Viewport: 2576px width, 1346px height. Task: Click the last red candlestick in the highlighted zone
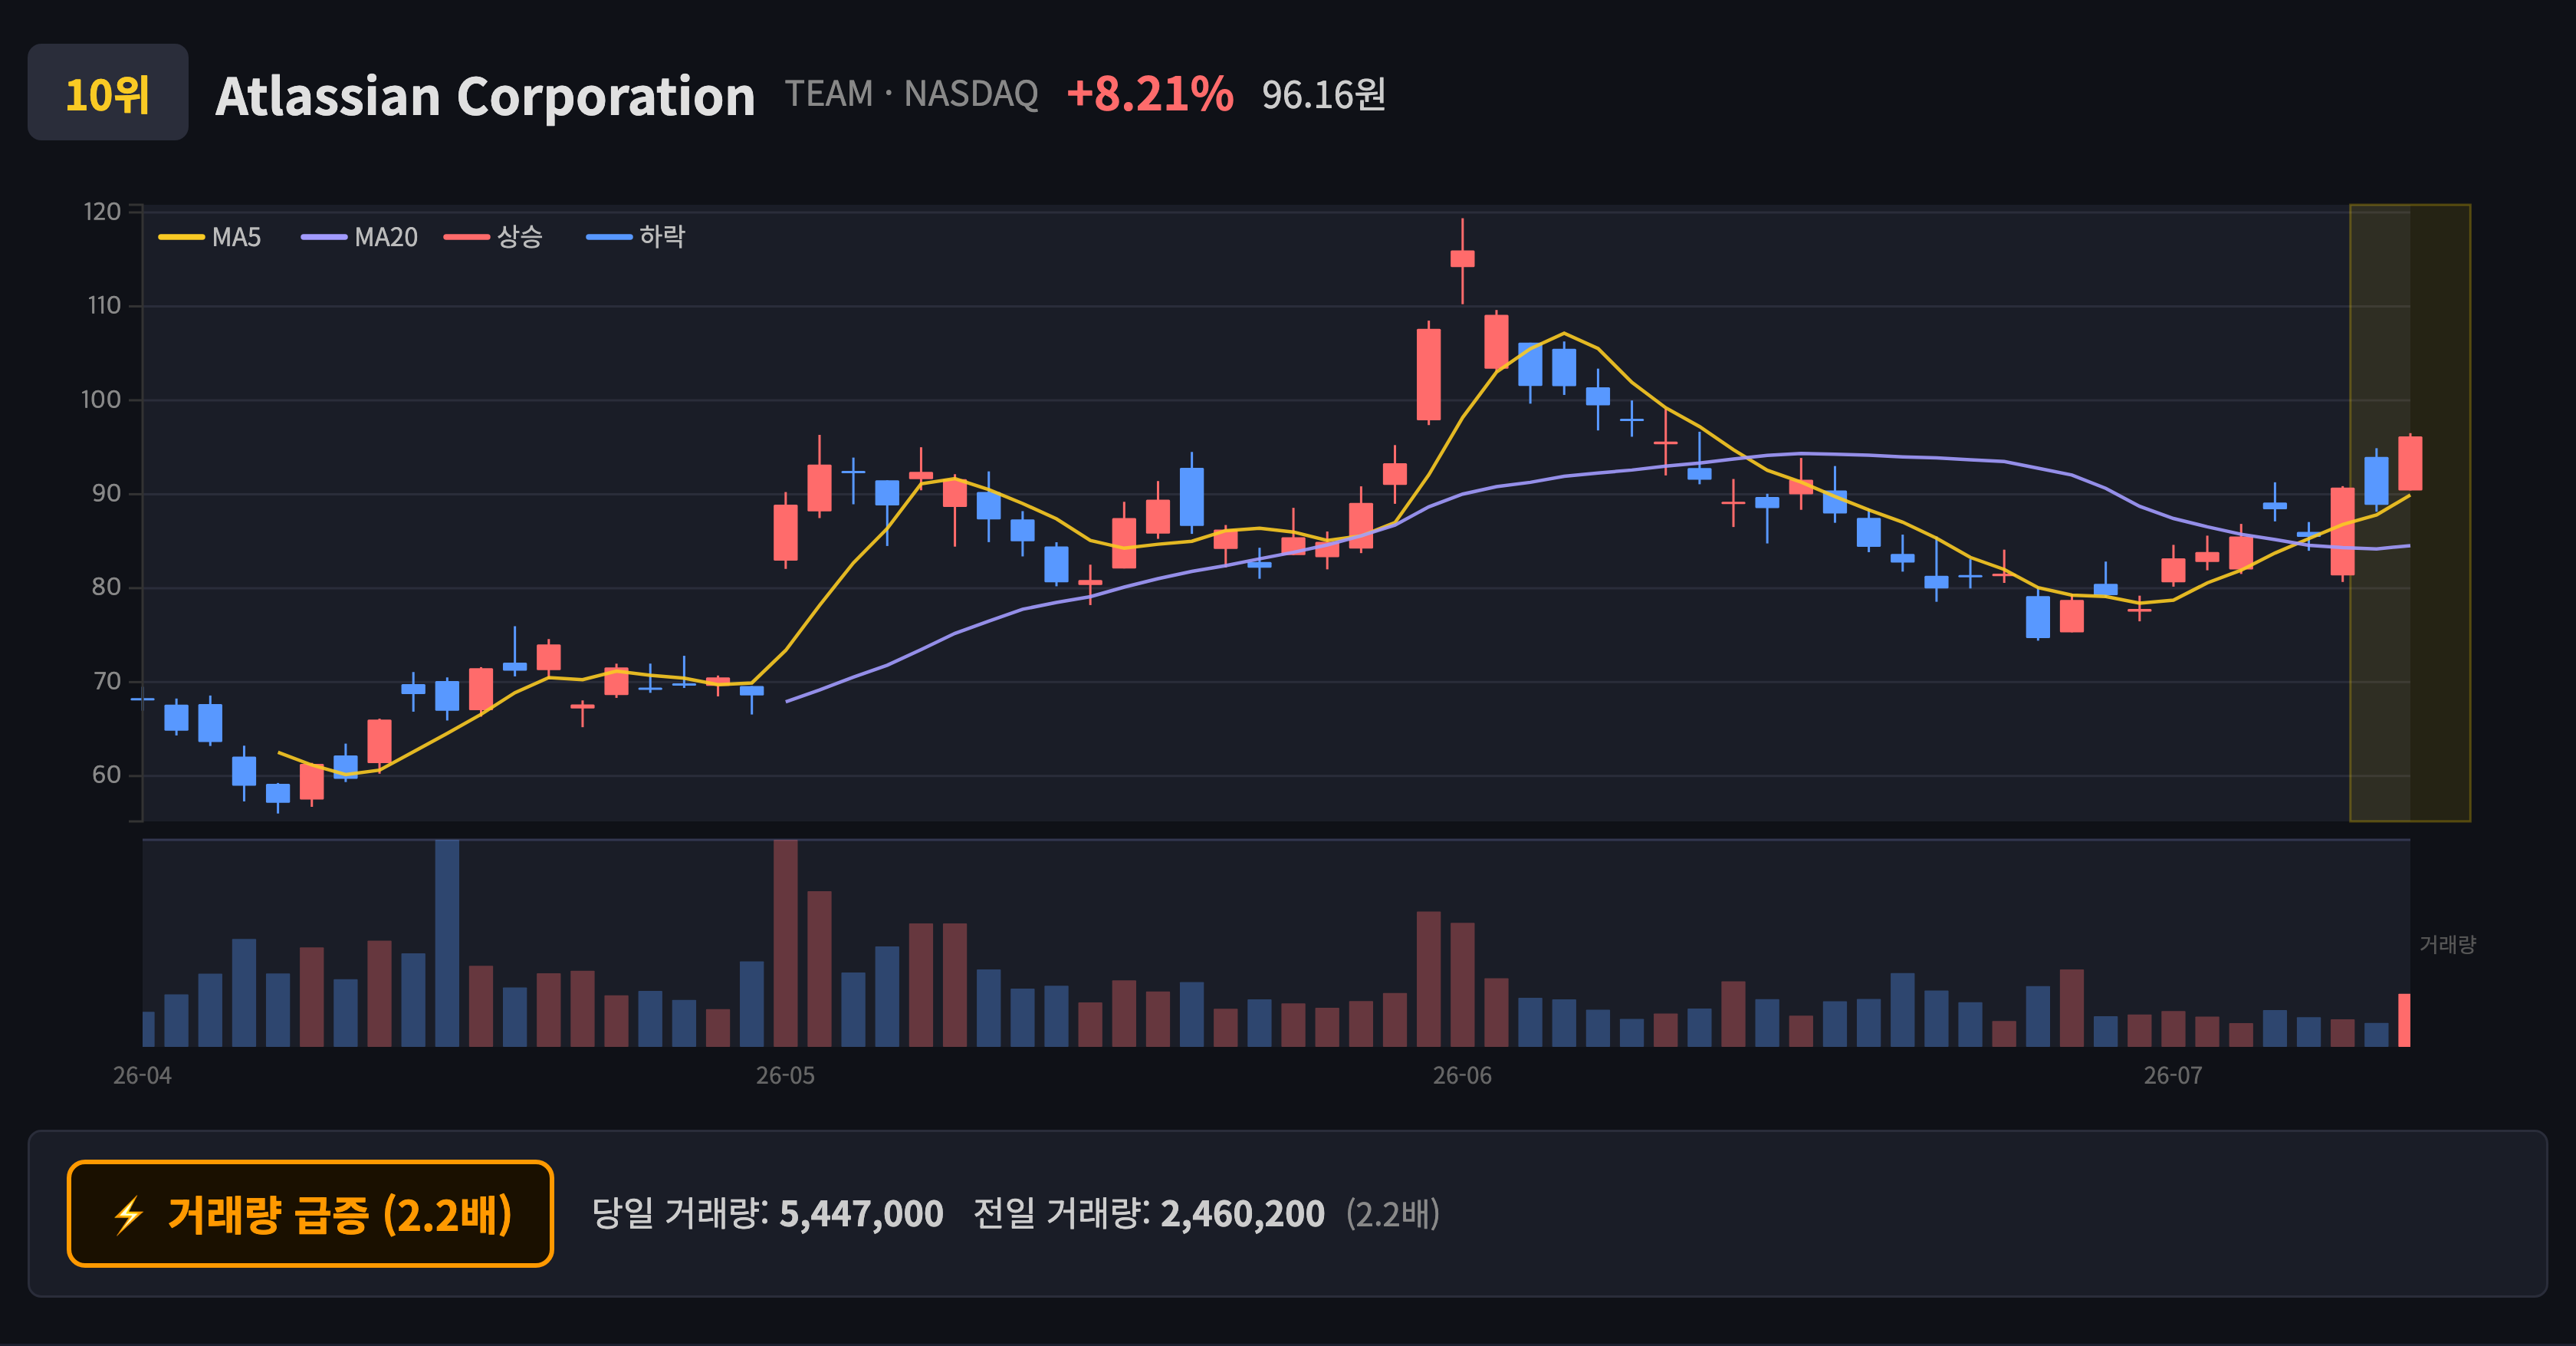(x=2410, y=463)
